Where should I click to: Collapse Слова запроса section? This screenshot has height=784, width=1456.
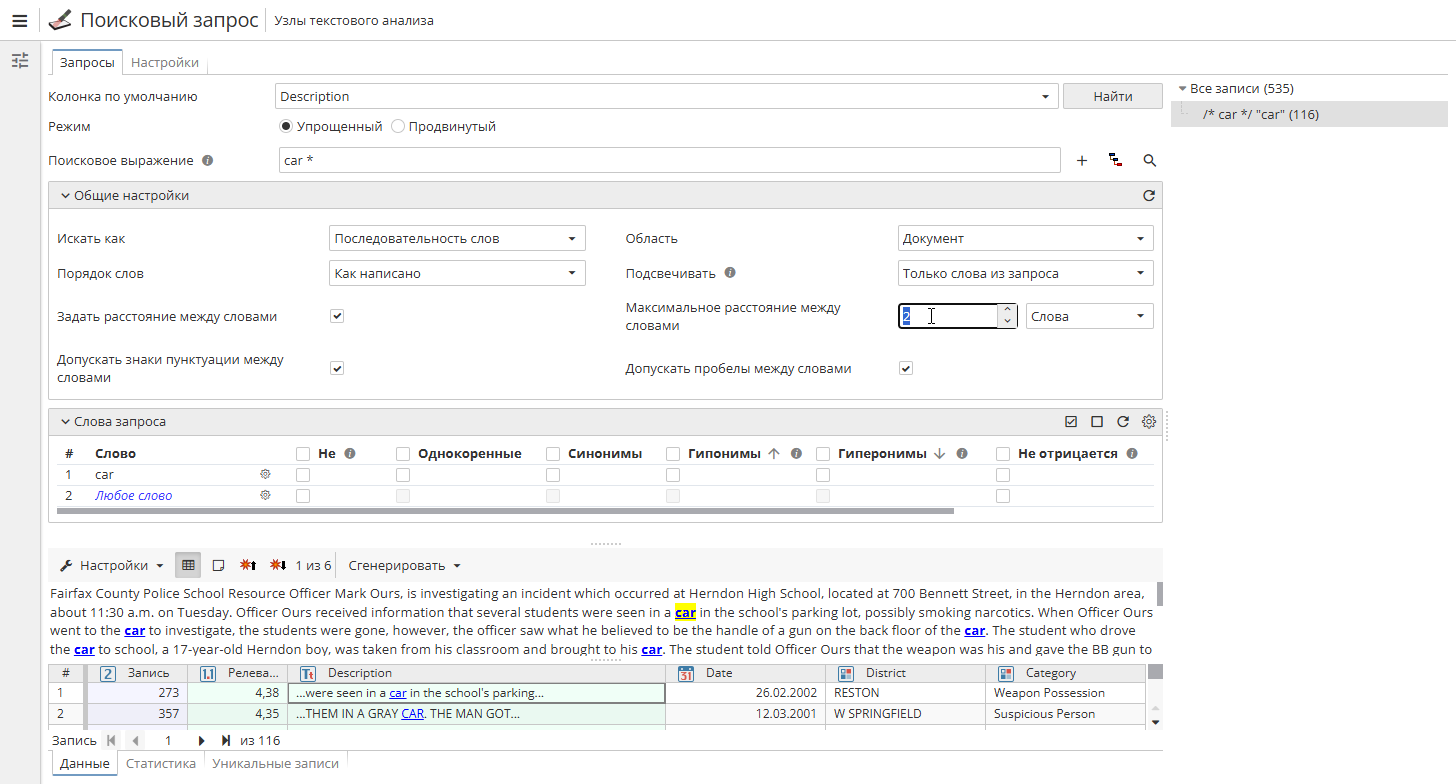(x=65, y=422)
